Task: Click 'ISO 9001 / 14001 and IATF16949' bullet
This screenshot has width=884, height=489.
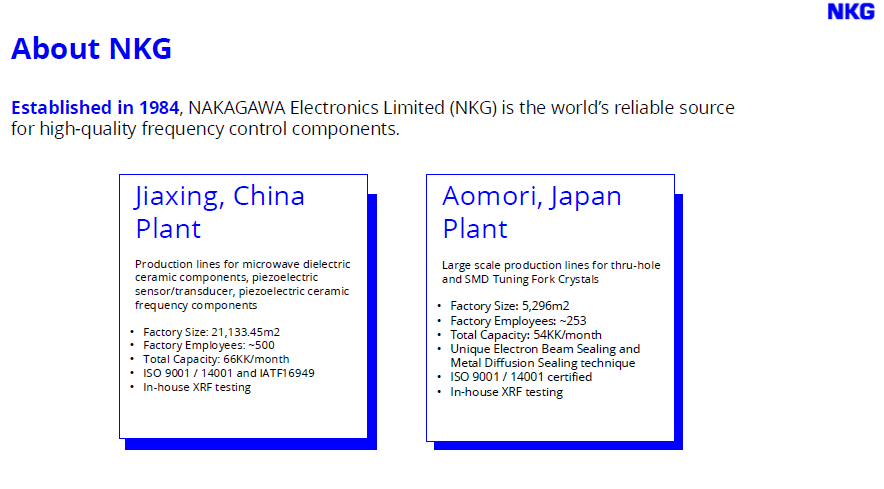Action: coord(229,373)
